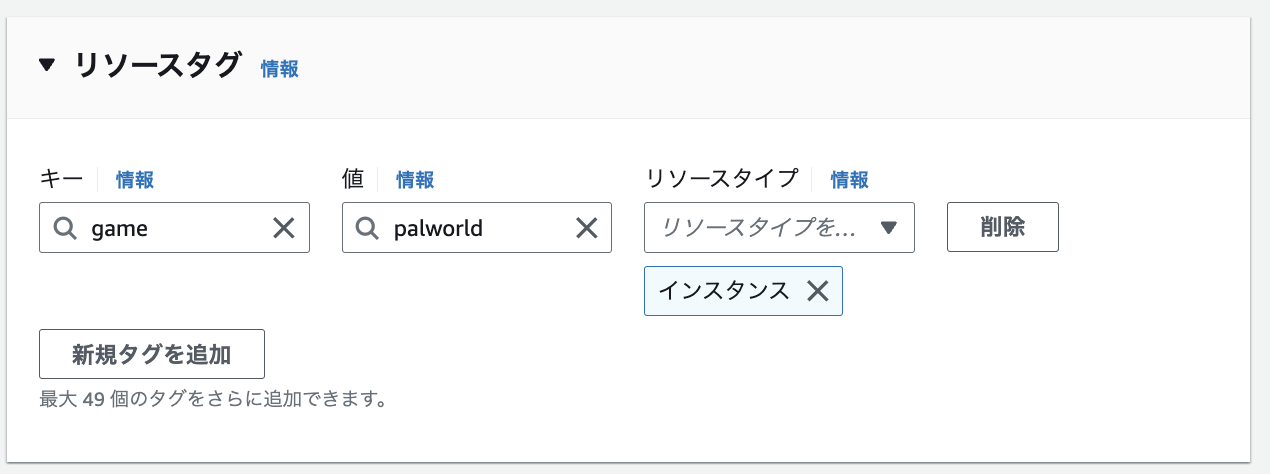Viewport: 1270px width, 474px height.
Task: Collapse the リソースタグ section triangle
Action: [47, 66]
